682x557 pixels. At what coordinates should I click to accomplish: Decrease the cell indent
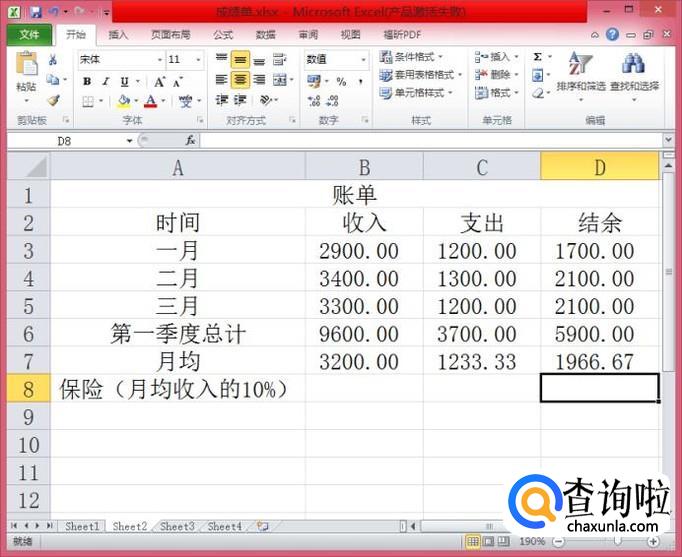[221, 100]
